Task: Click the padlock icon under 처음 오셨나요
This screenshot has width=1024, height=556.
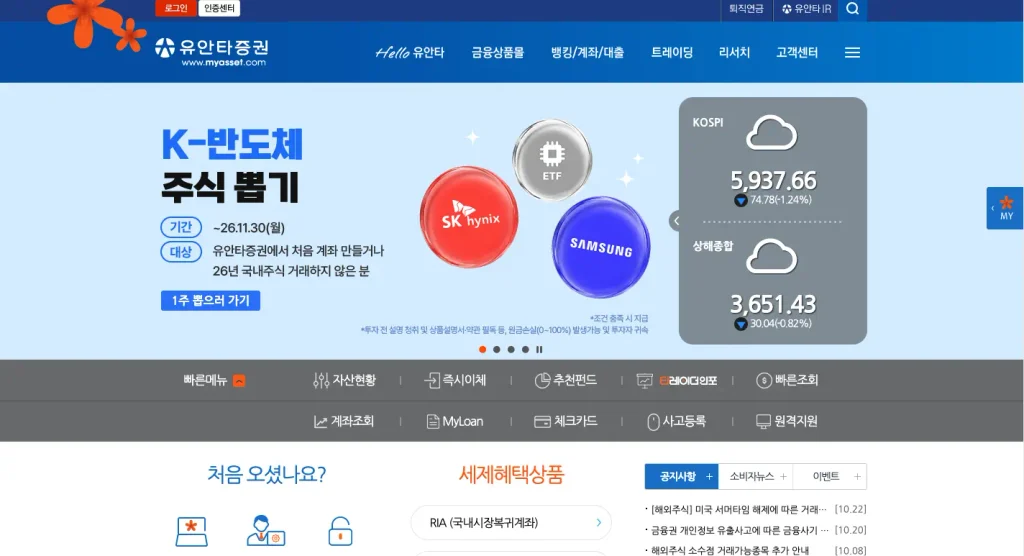Action: (x=340, y=531)
